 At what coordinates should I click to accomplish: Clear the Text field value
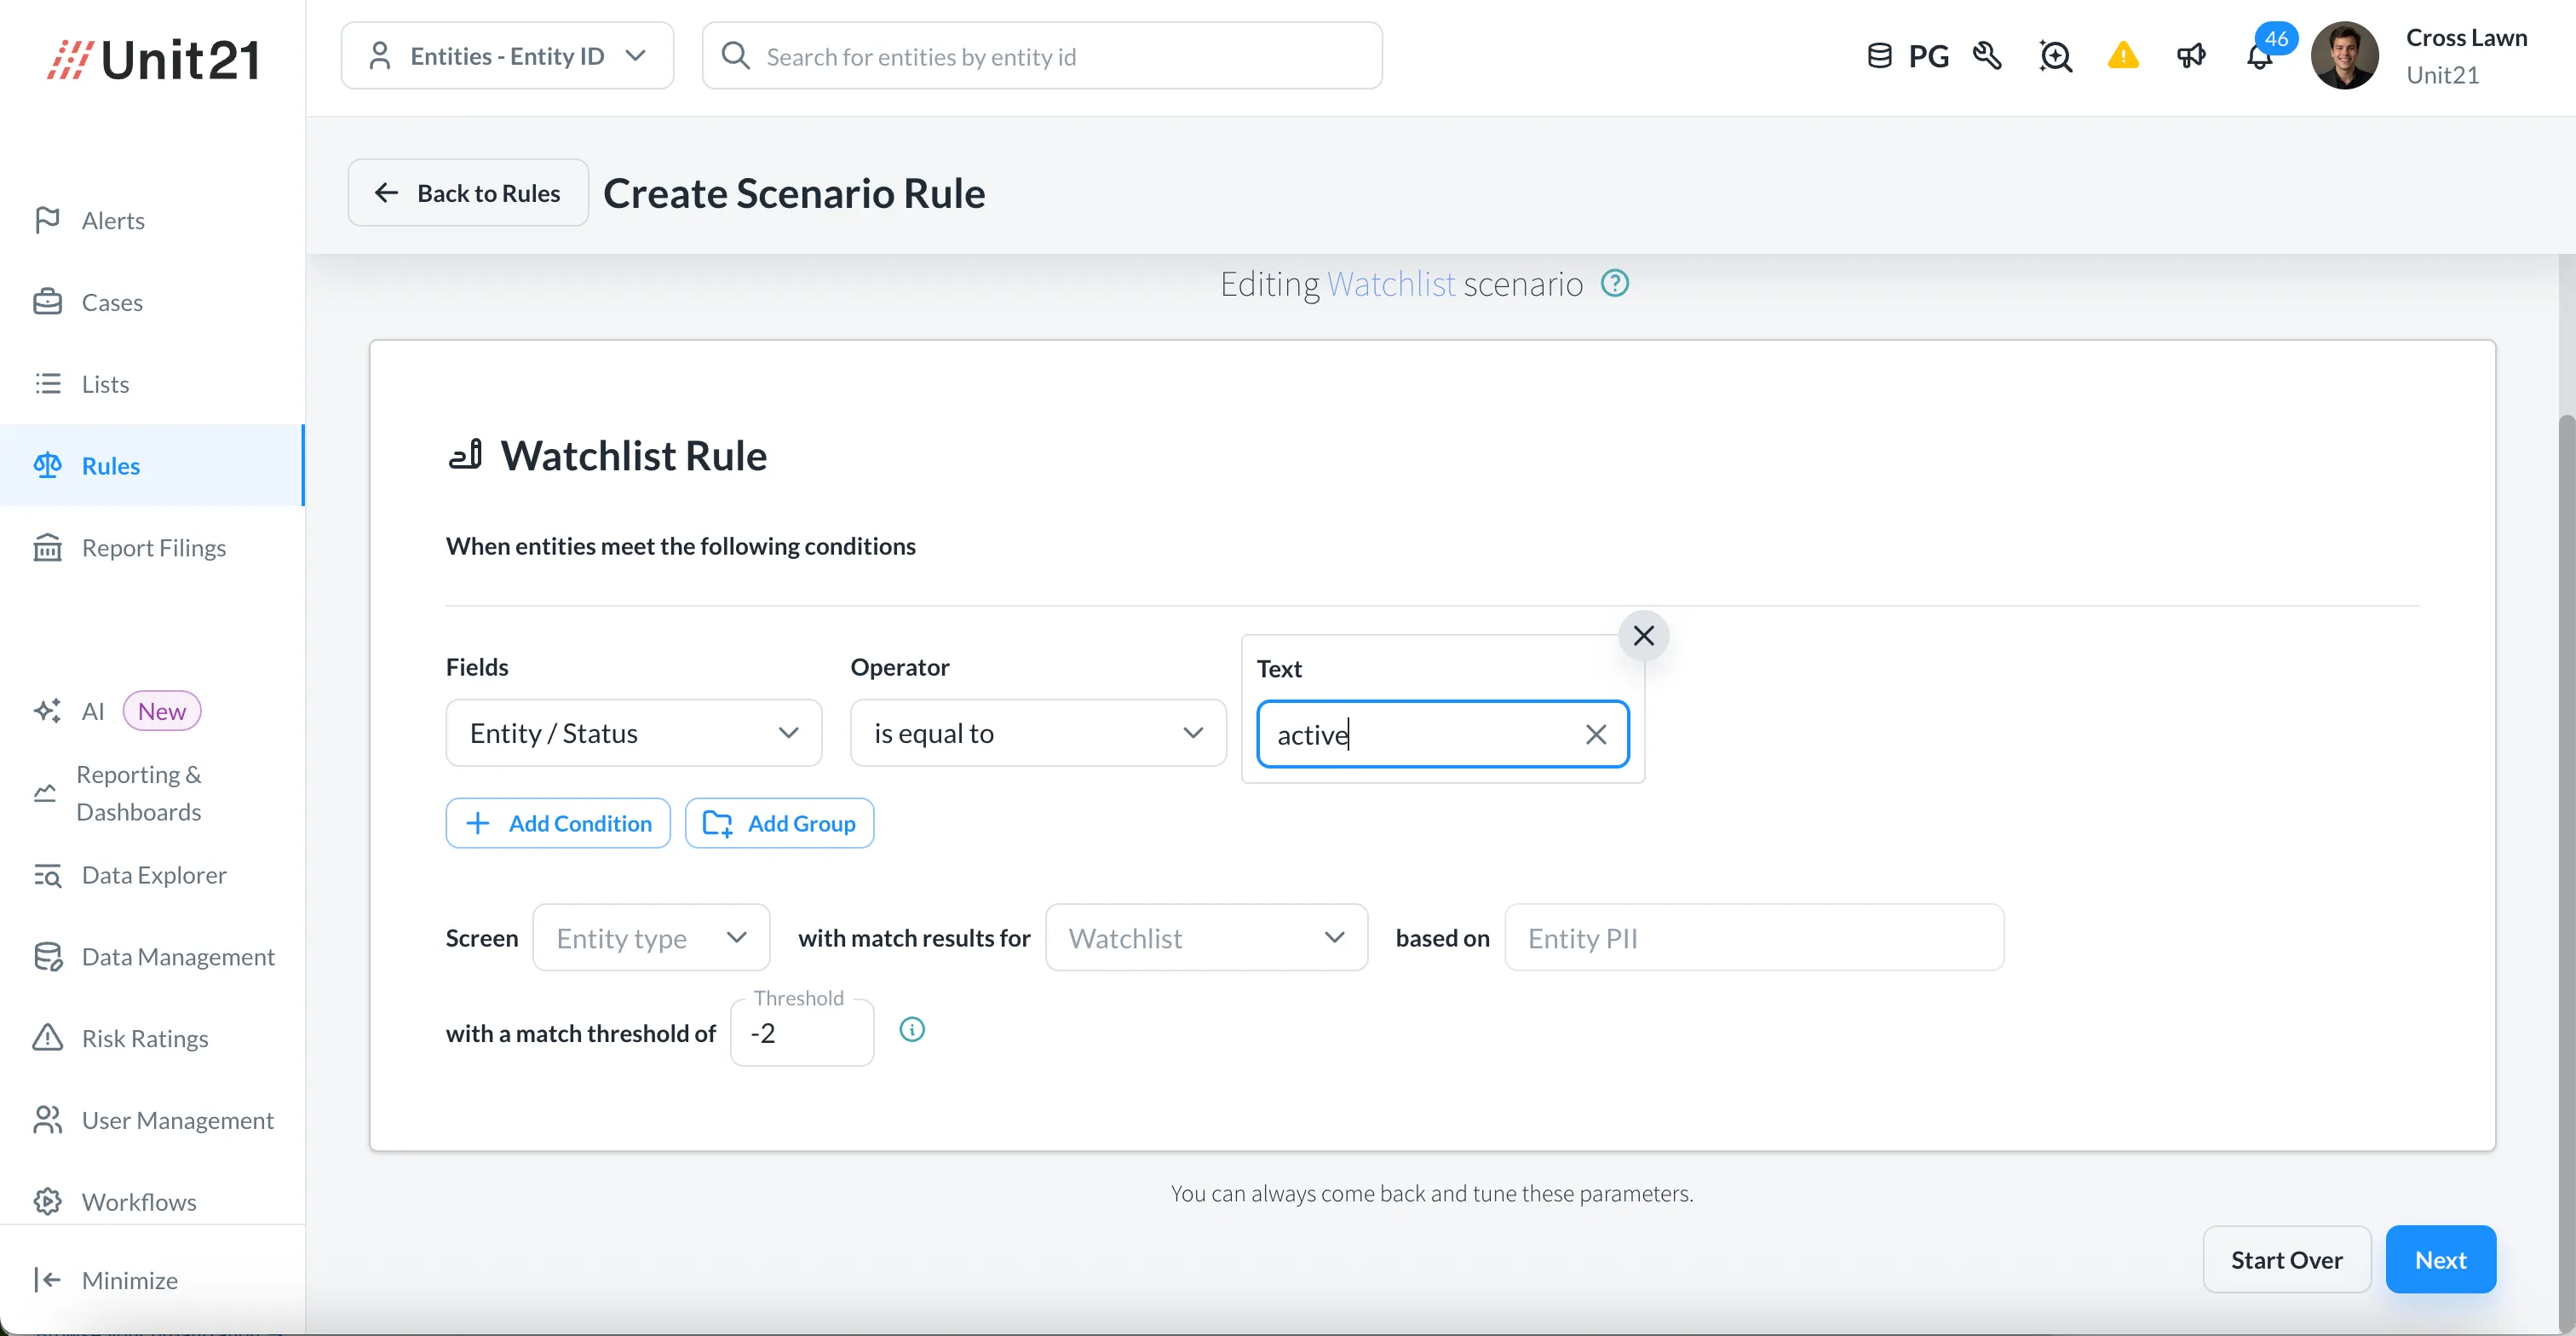point(1595,735)
